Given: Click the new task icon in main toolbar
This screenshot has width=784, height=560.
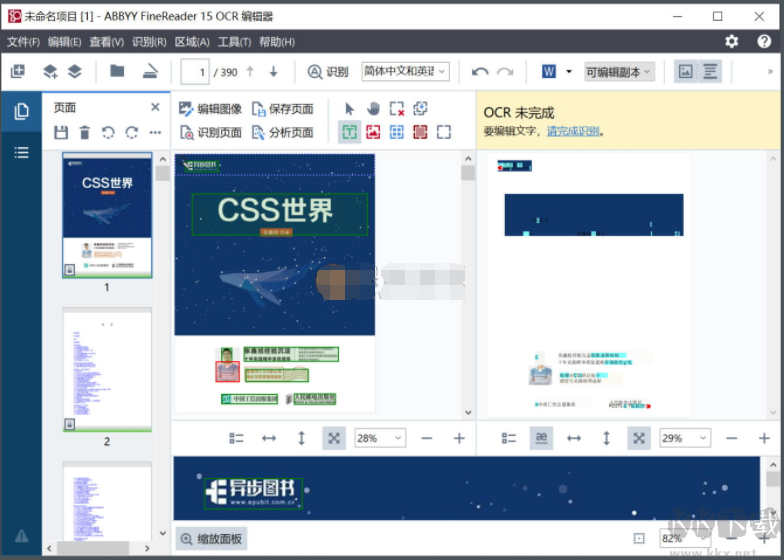Looking at the screenshot, I should (18, 72).
